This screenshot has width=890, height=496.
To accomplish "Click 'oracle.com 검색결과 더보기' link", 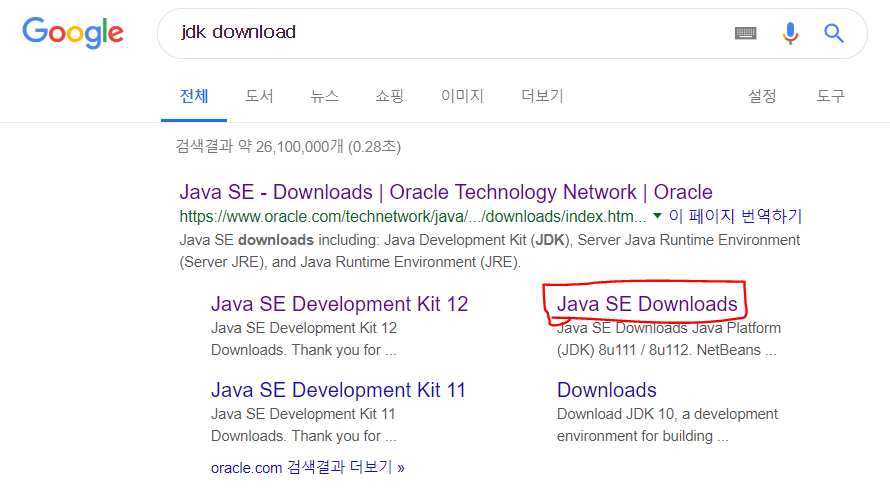I will pyautogui.click(x=308, y=468).
